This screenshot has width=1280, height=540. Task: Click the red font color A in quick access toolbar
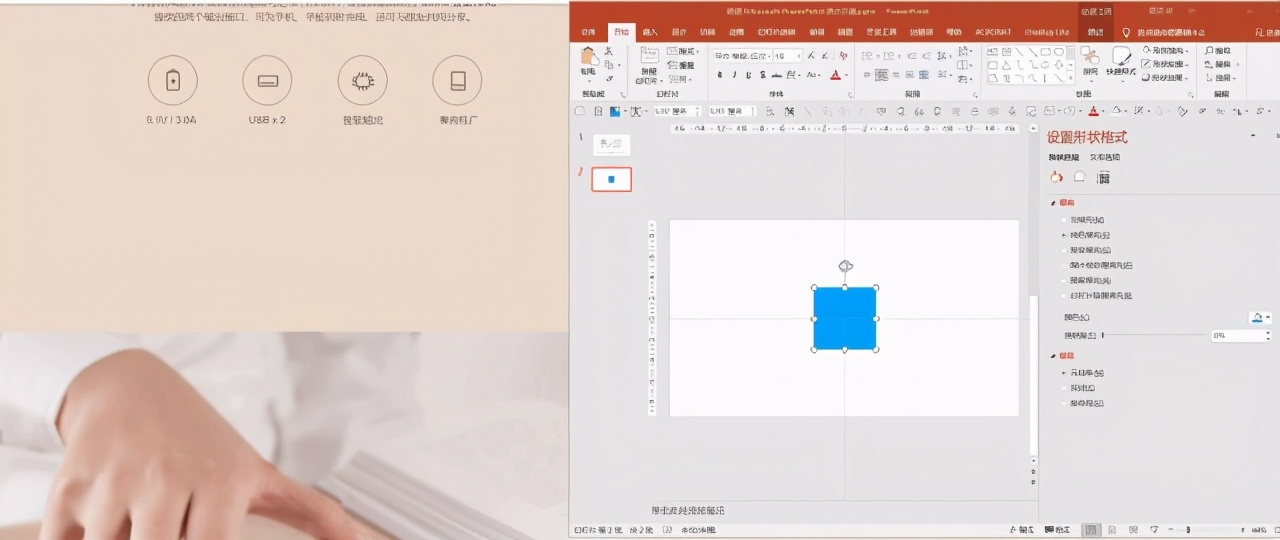pos(1094,111)
